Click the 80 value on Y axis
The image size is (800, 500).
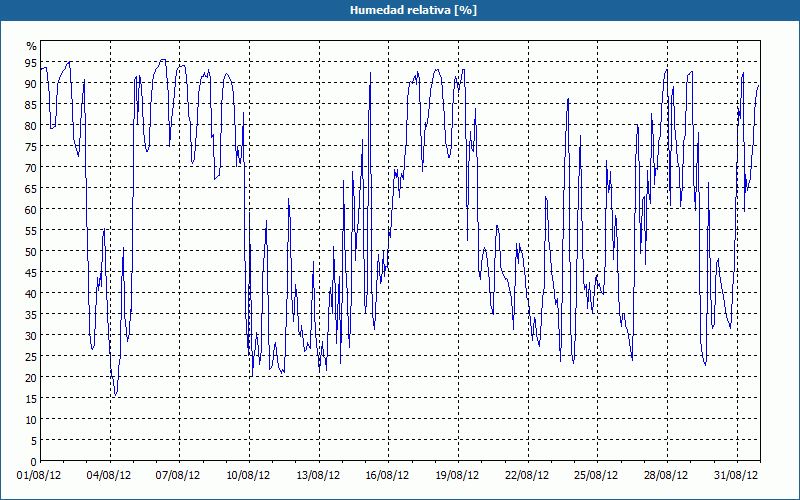(31, 126)
